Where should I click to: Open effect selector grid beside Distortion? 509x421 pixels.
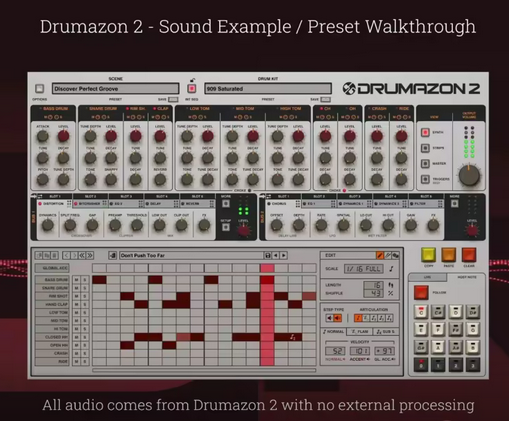coord(69,204)
